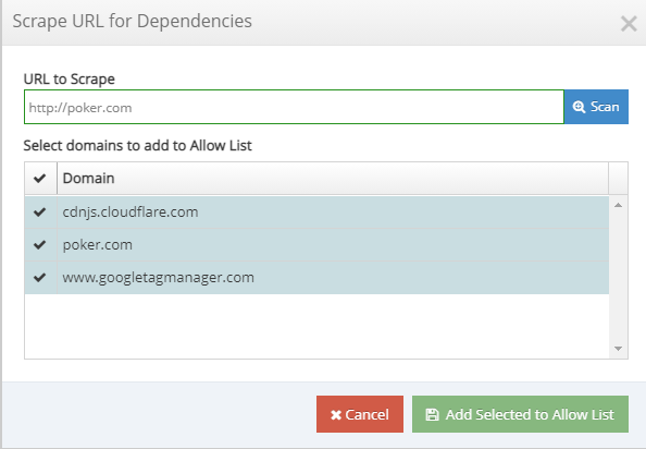Add Selected to Allow List
The image size is (646, 450).
tap(520, 414)
